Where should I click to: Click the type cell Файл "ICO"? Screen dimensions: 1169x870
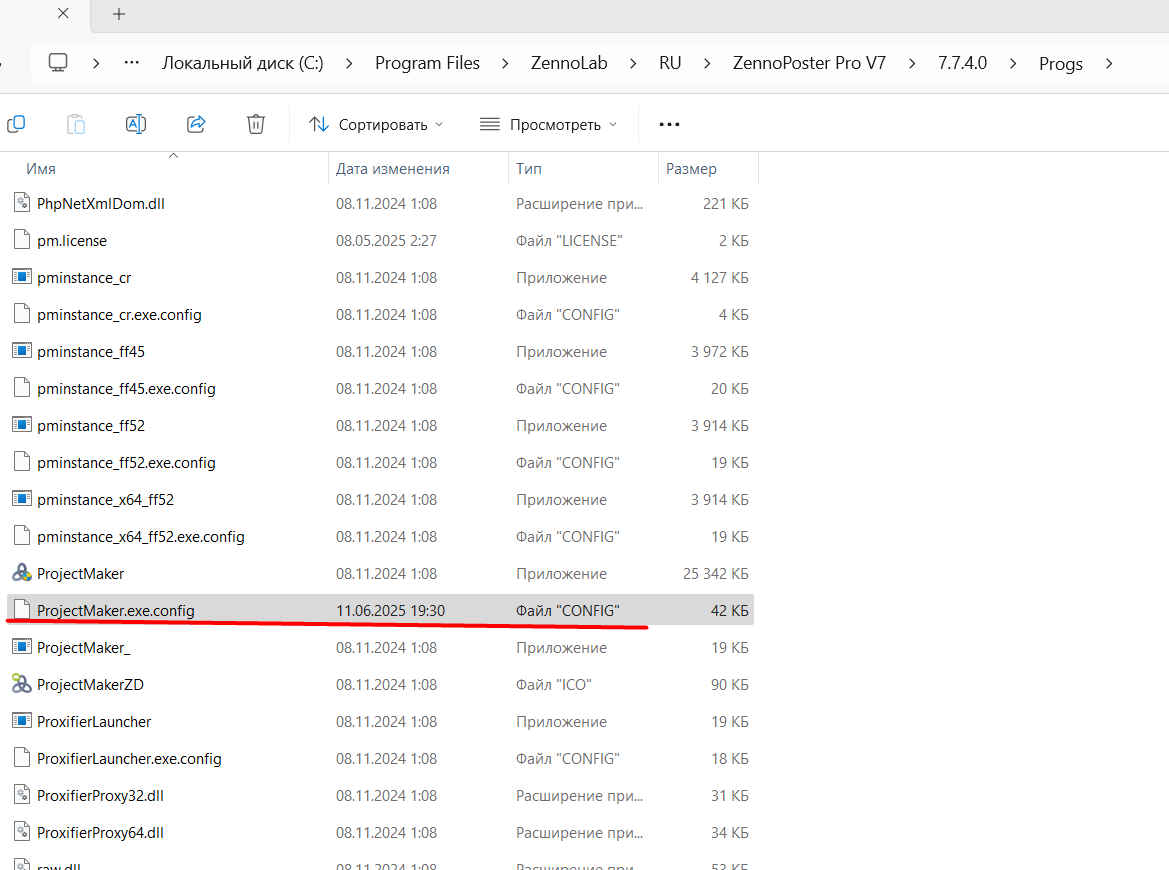(x=554, y=684)
